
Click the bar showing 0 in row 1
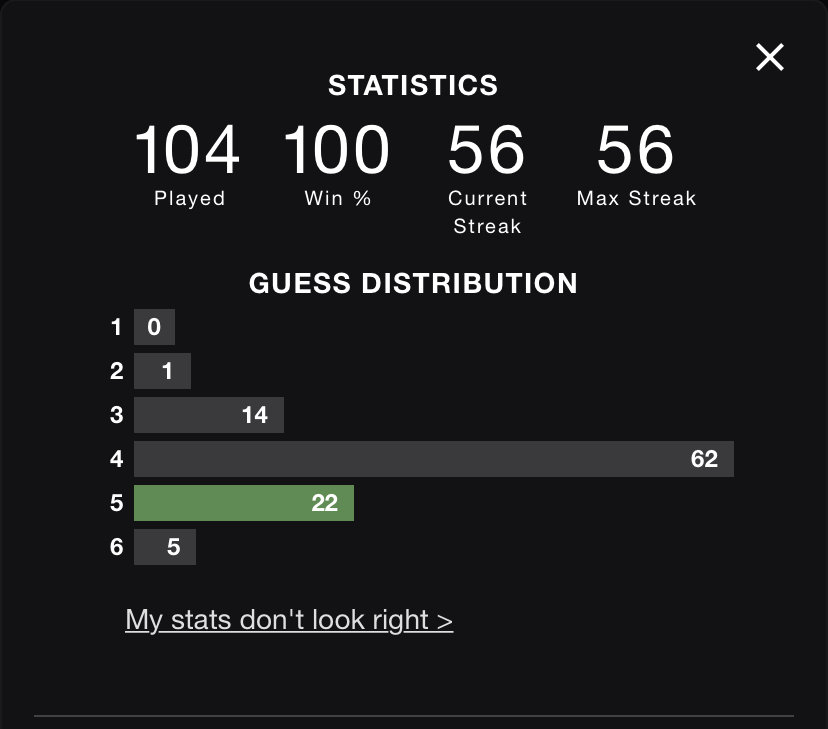pyautogui.click(x=154, y=327)
